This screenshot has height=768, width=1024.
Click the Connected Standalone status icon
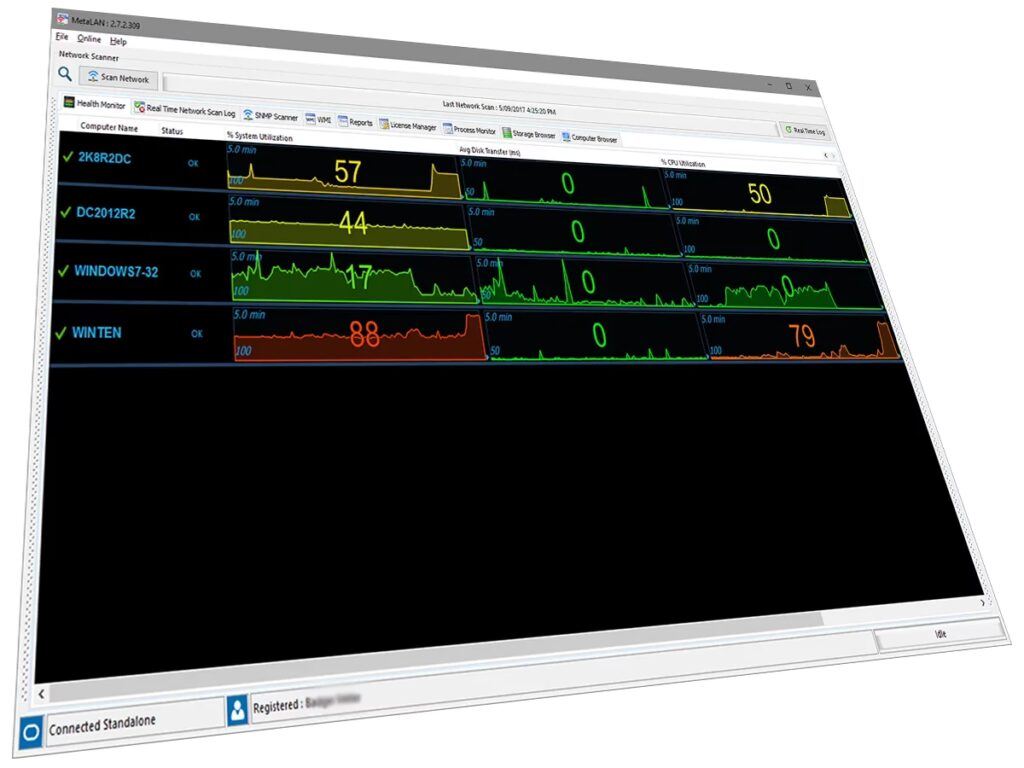coord(31,733)
